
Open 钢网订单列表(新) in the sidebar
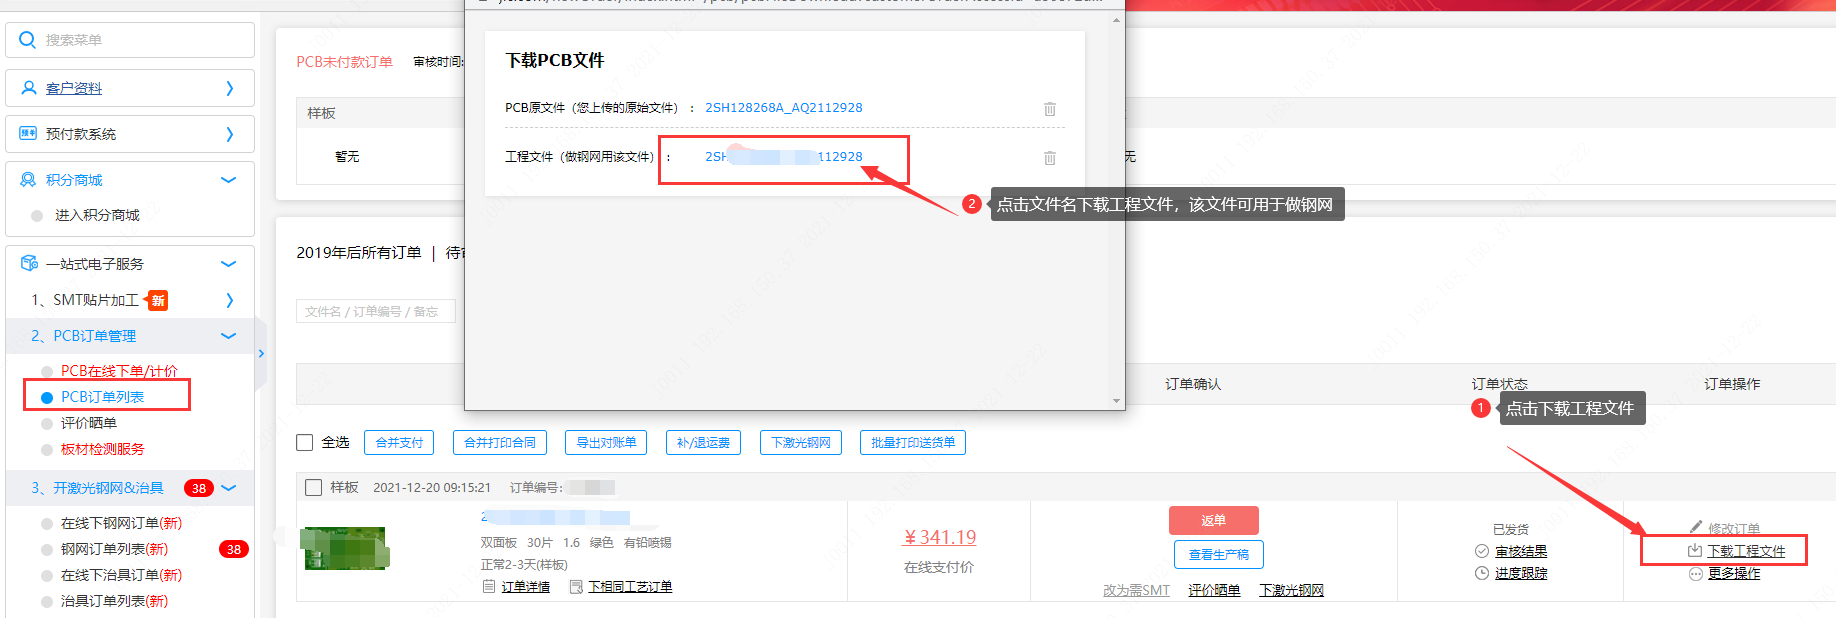pos(114,549)
